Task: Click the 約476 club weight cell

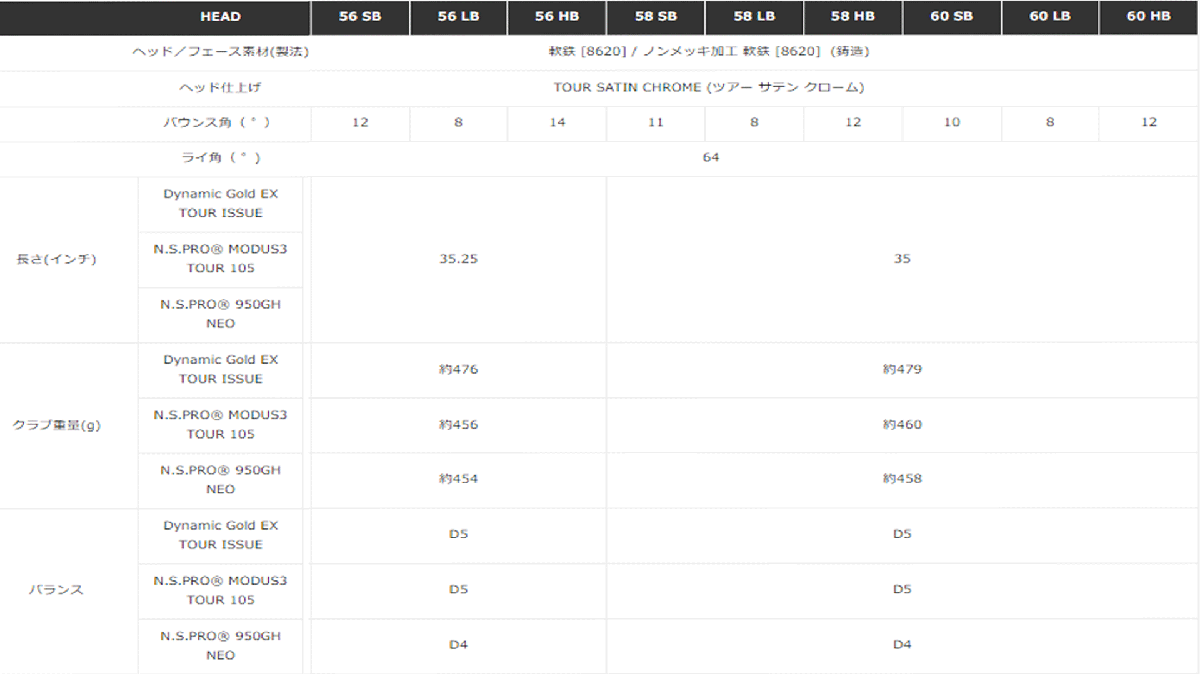Action: [458, 370]
